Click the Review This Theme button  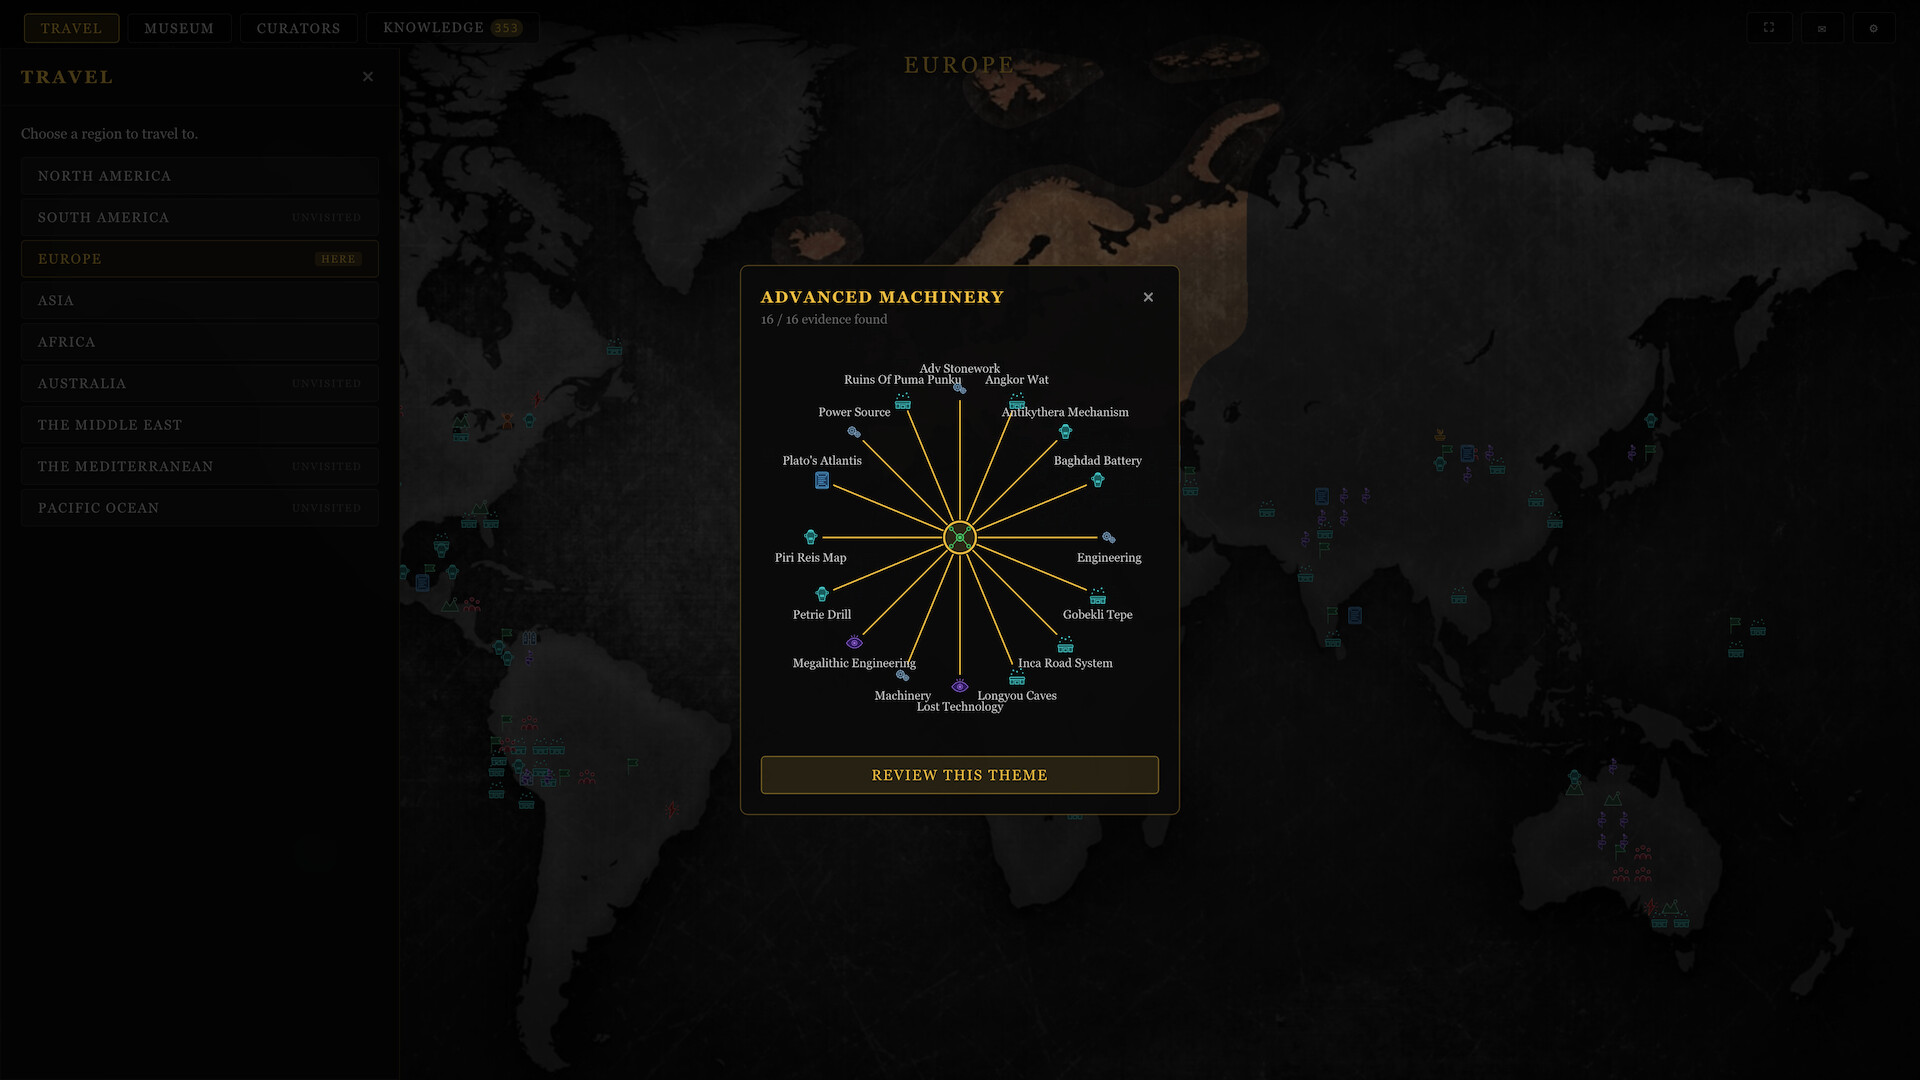pos(960,775)
